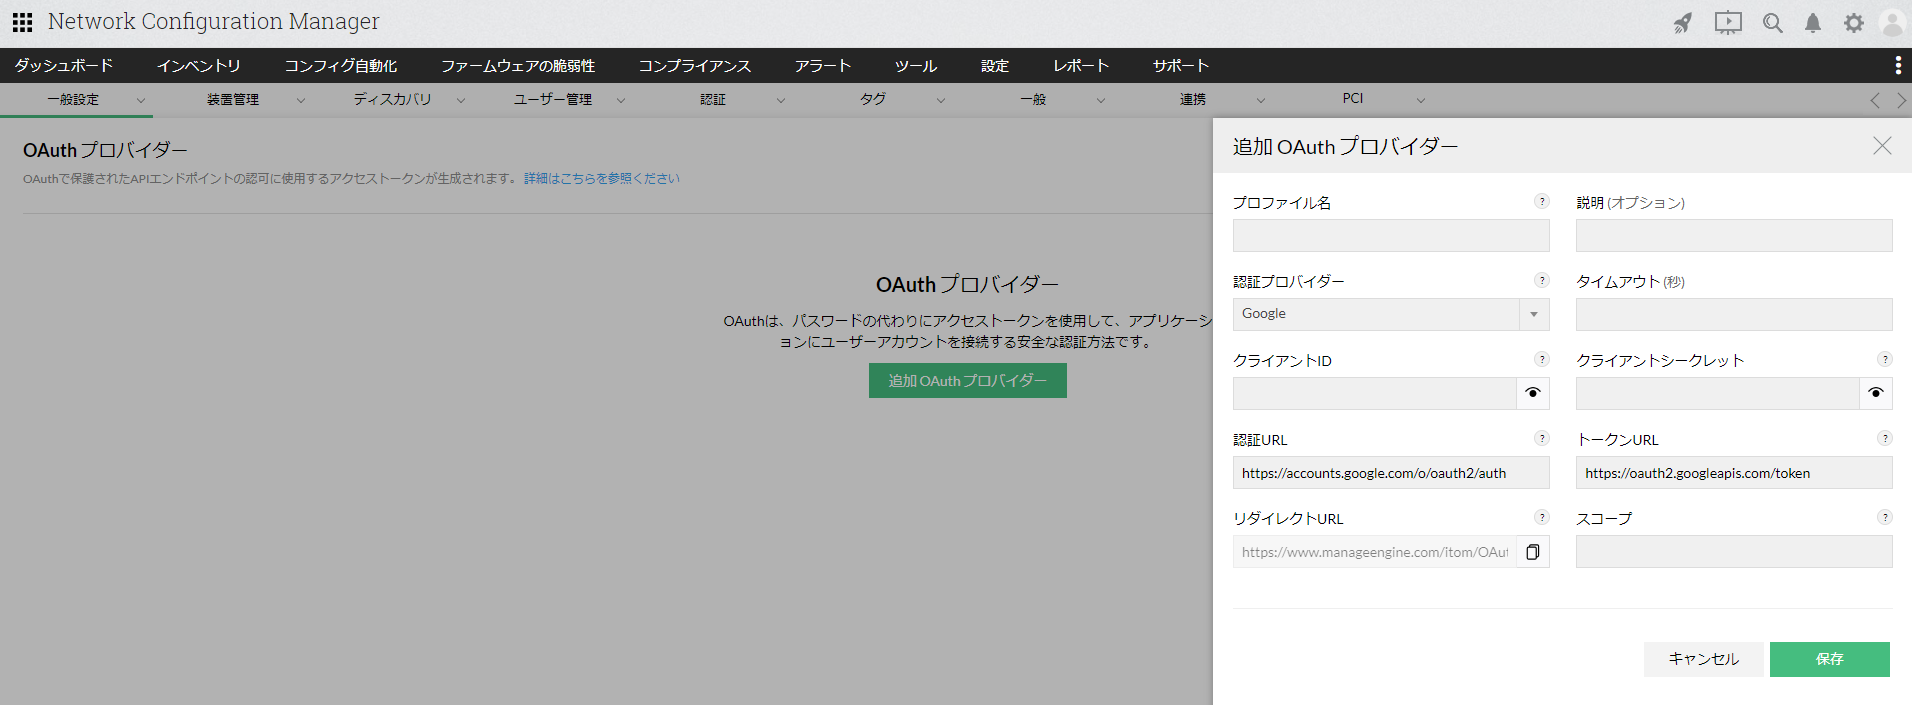The width and height of the screenshot is (1912, 705).
Task: Expand the PCI submenu chevron
Action: coord(1421,100)
